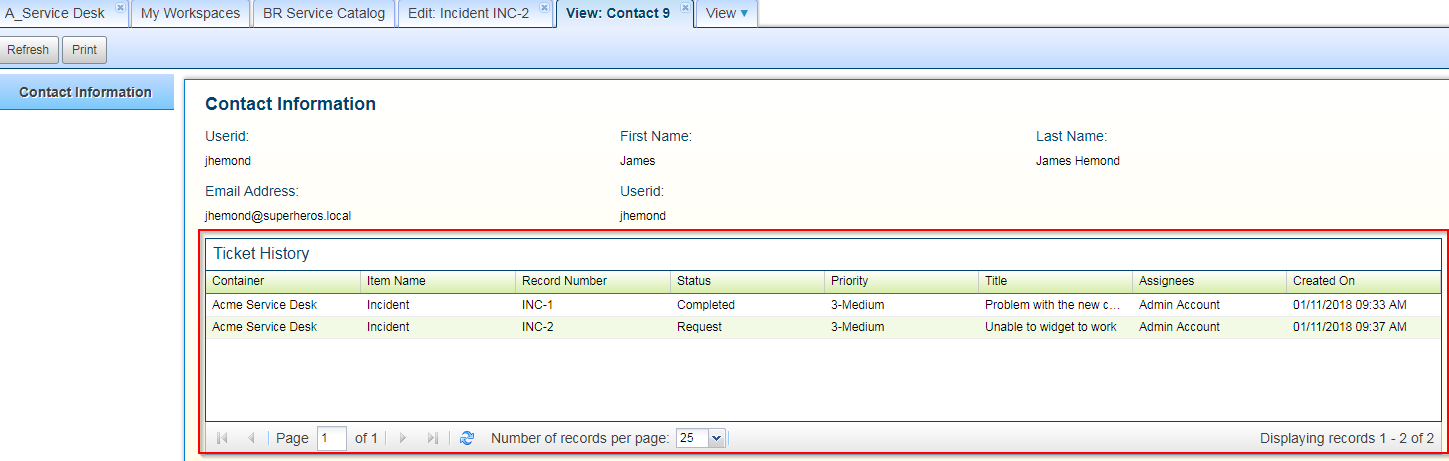The width and height of the screenshot is (1449, 461).
Task: Switch to Edit: Incident INC-2 tab
Action: 468,14
